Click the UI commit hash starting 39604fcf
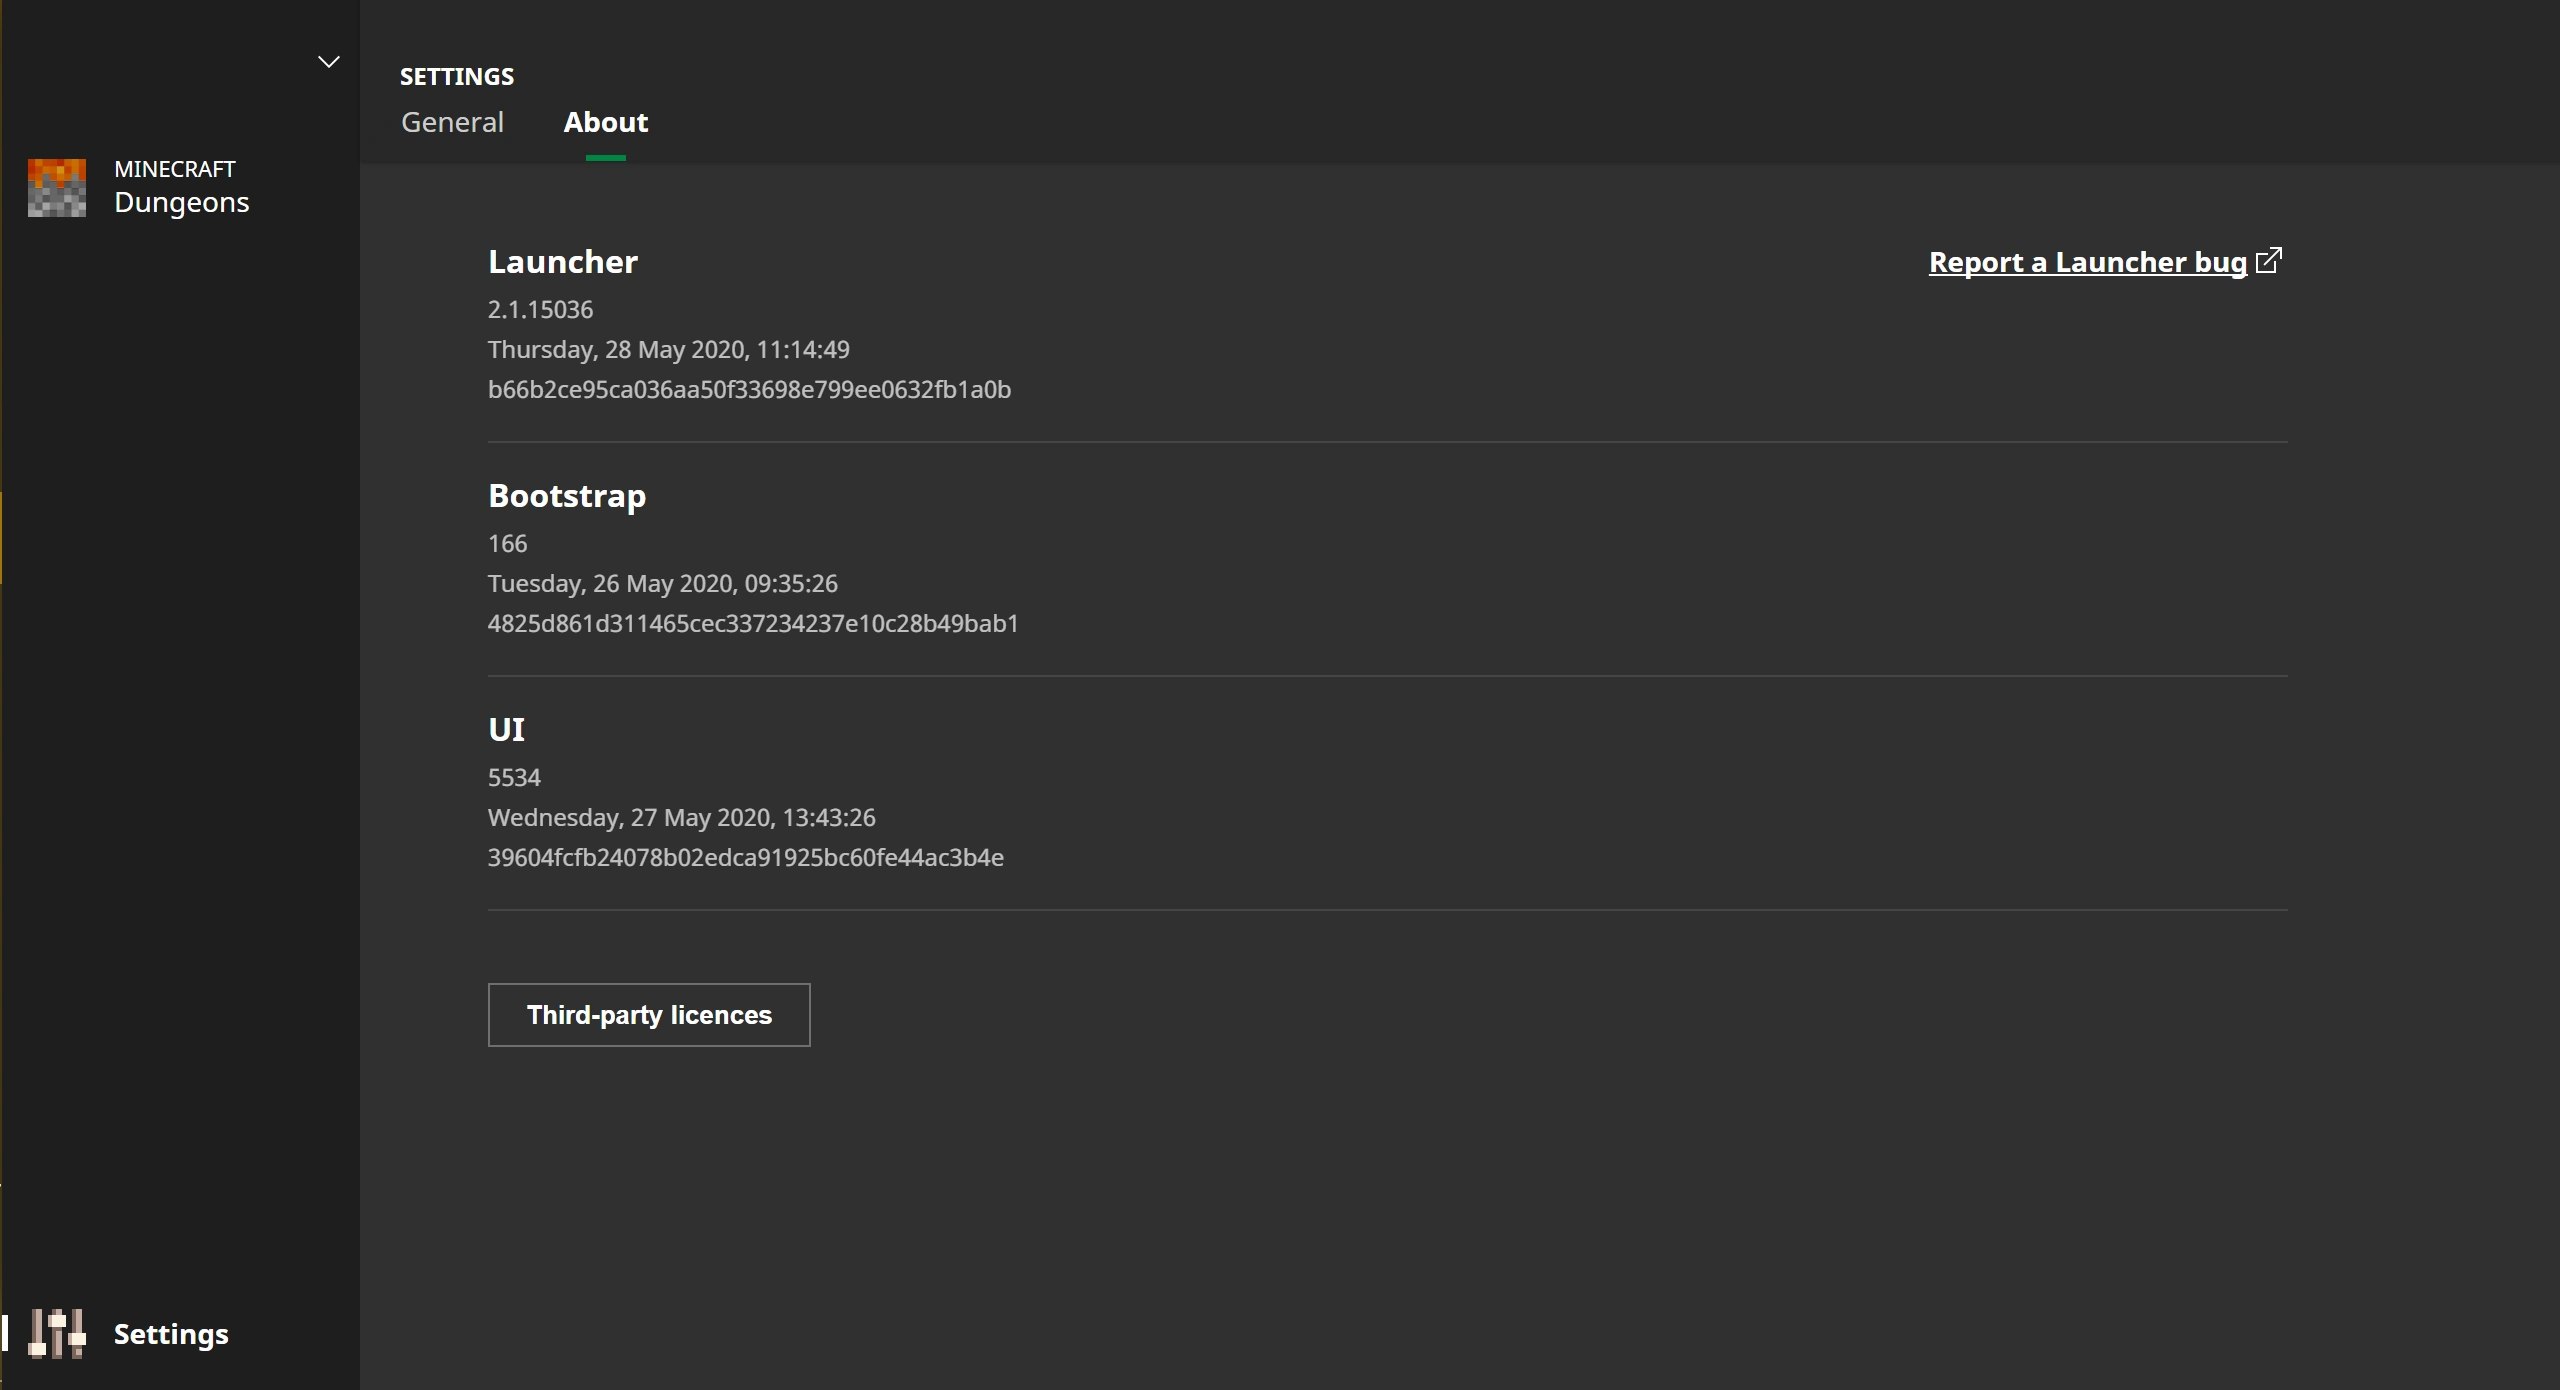Screen dimensions: 2560x1390 tap(745, 858)
